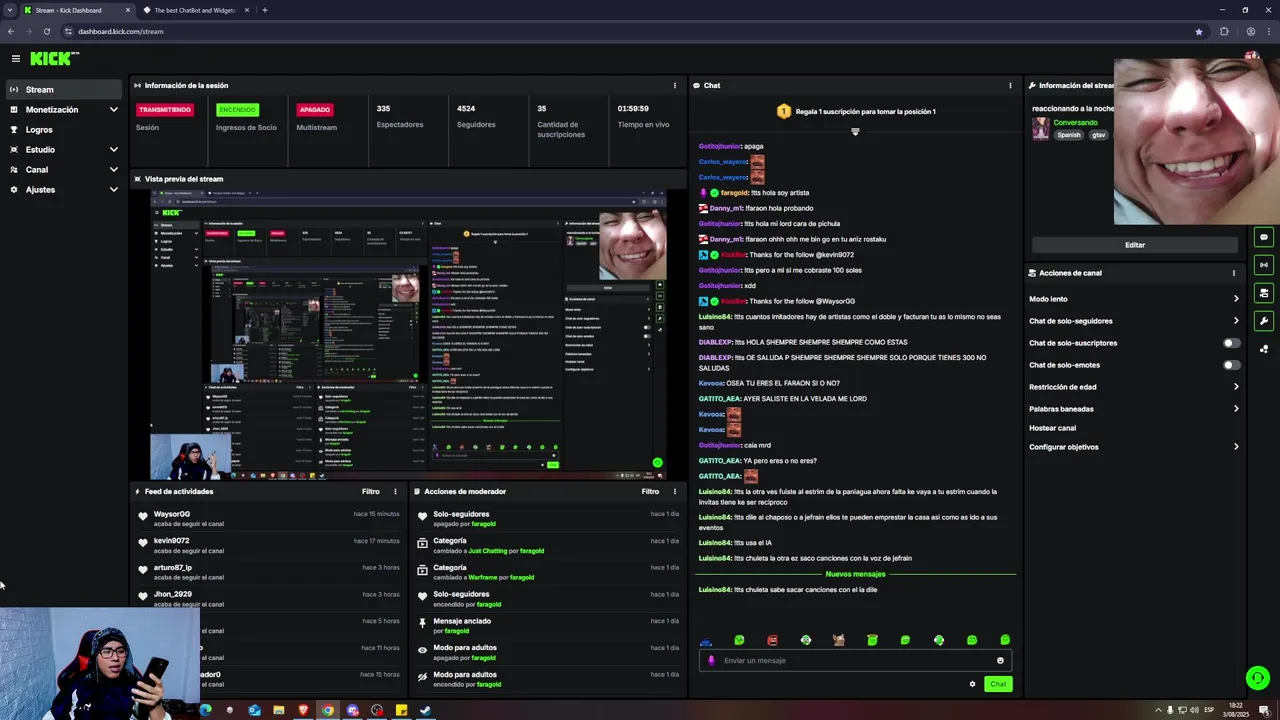Click the Spanish language tag in stream info
1280x720 pixels.
point(1069,135)
